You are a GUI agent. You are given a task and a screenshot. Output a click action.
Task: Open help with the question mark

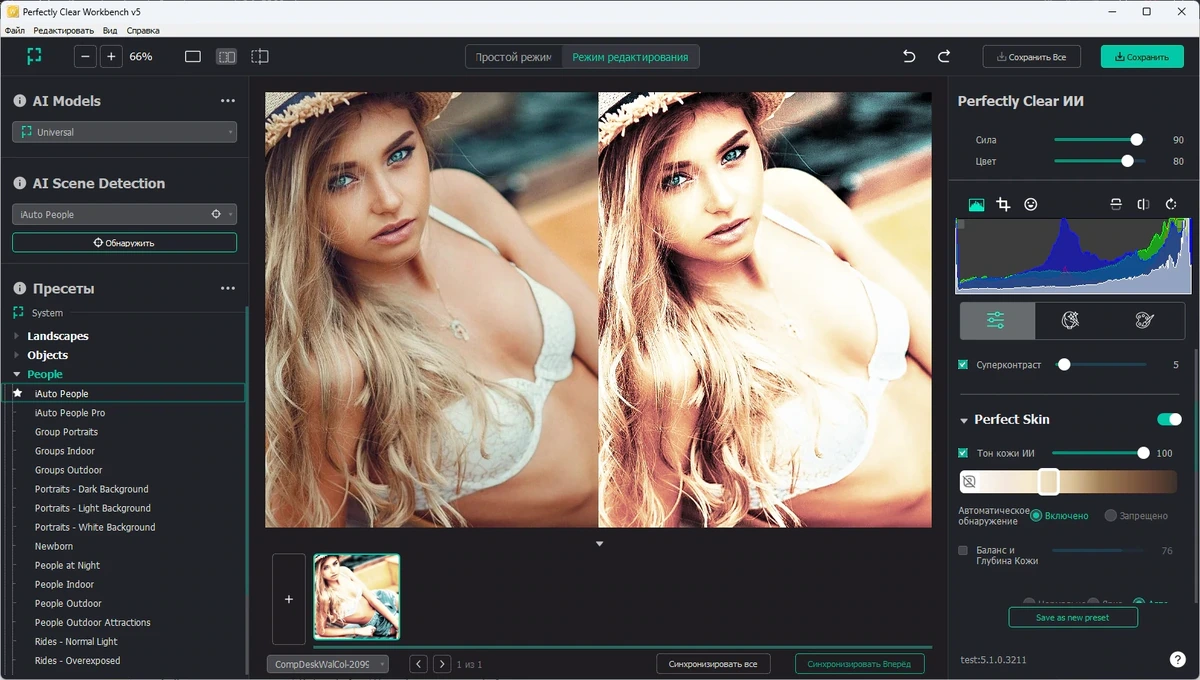tap(1177, 659)
